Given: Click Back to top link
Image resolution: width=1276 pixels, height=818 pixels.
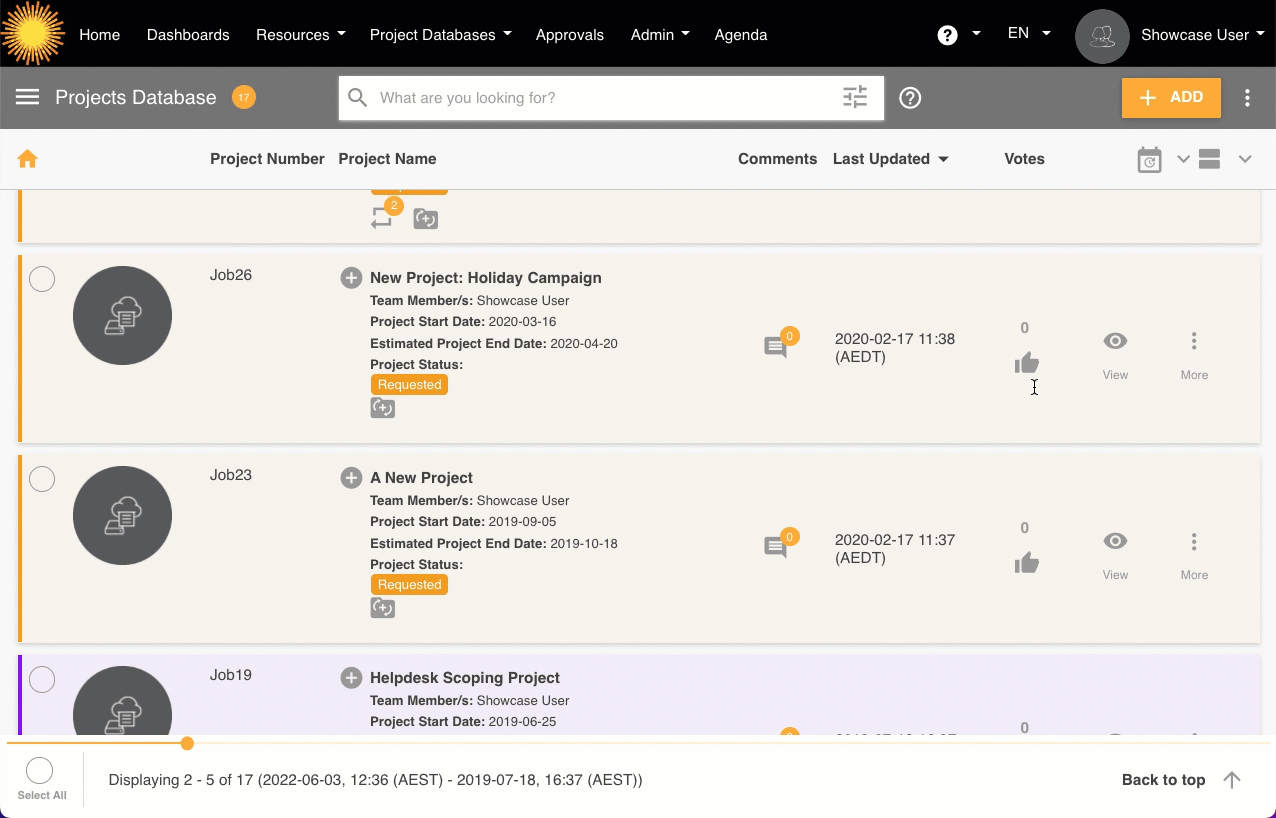Looking at the screenshot, I should coord(1180,780).
